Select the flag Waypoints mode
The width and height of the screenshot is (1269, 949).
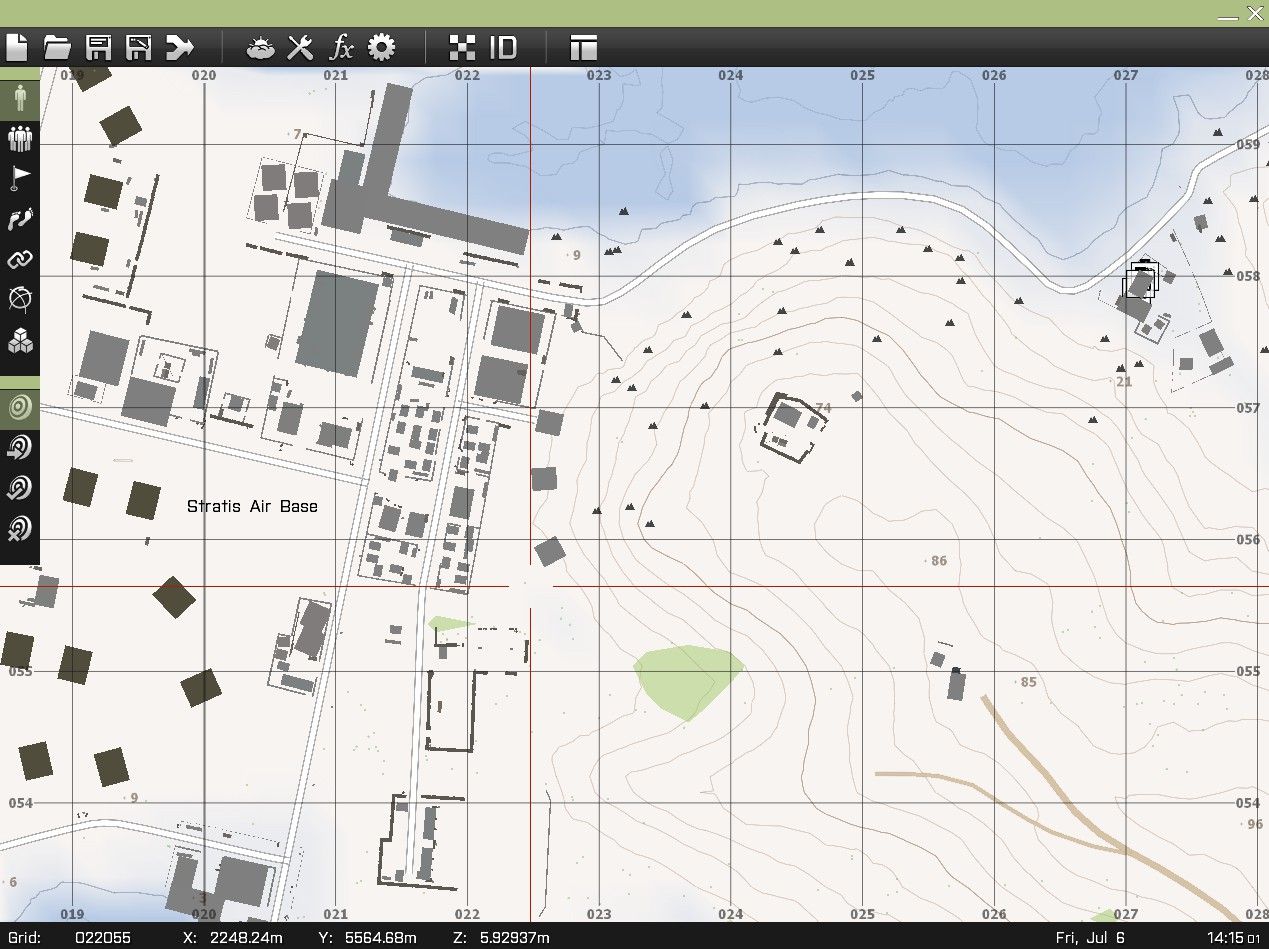[x=20, y=178]
